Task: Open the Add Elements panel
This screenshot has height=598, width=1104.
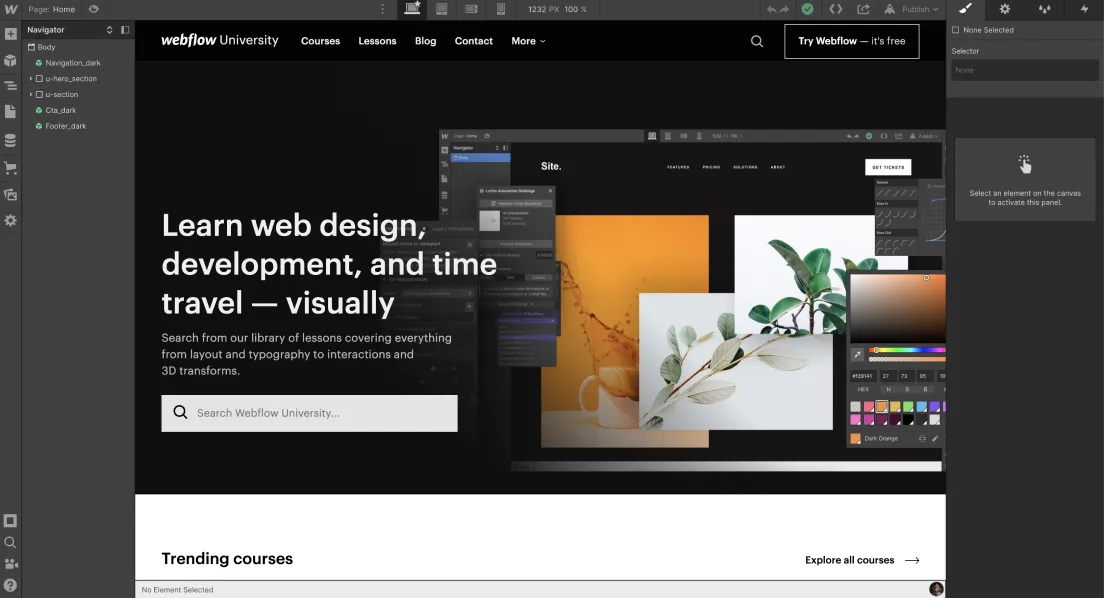Action: click(x=11, y=34)
